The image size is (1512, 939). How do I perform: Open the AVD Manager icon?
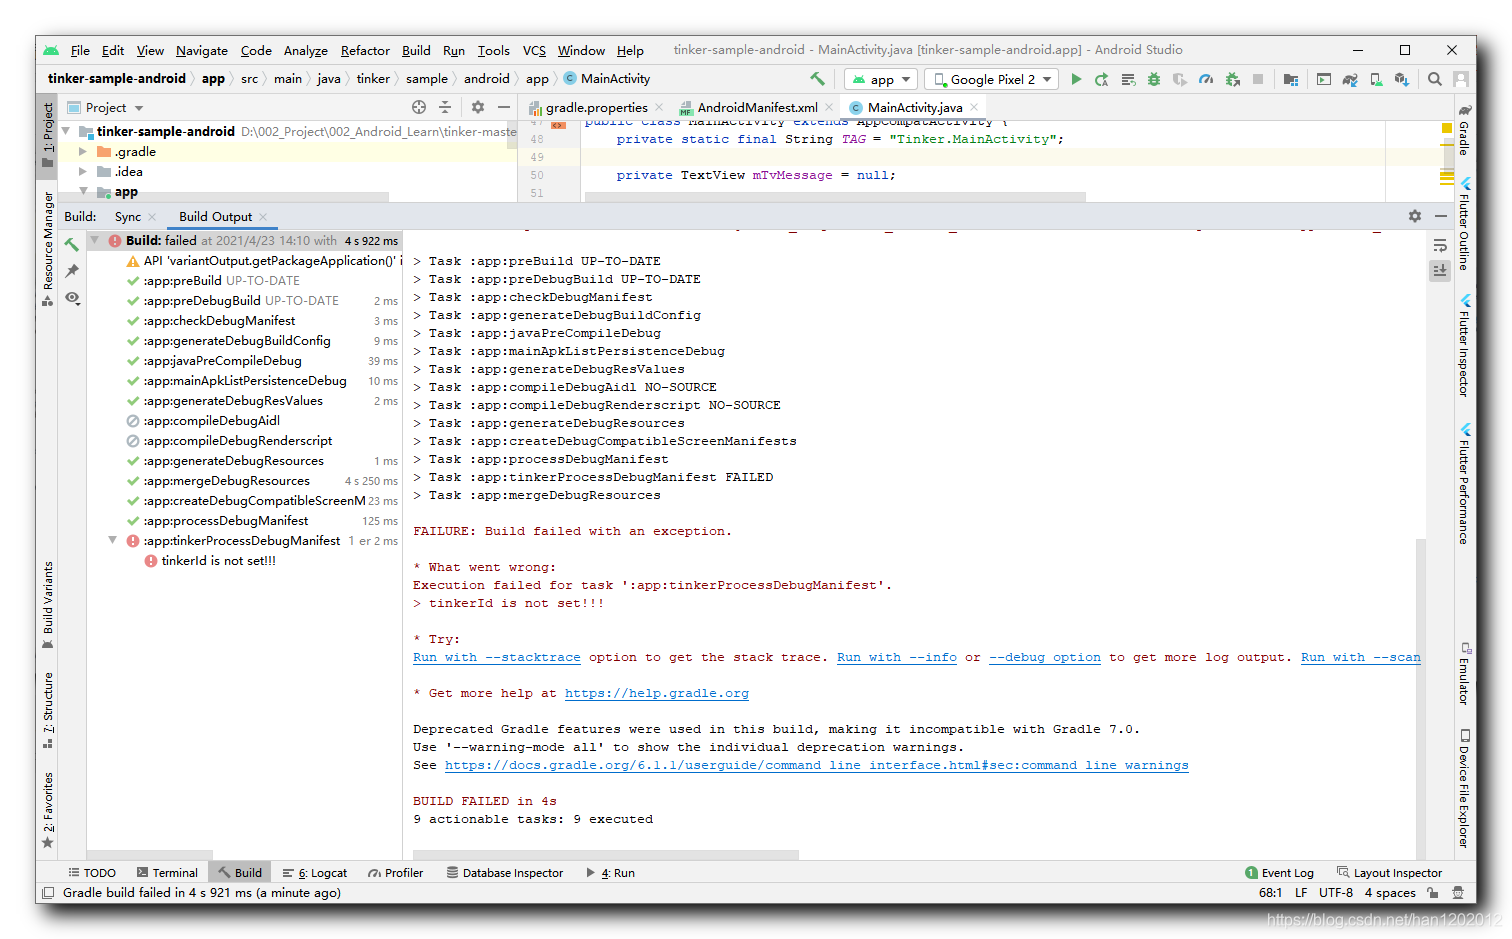pos(1376,79)
